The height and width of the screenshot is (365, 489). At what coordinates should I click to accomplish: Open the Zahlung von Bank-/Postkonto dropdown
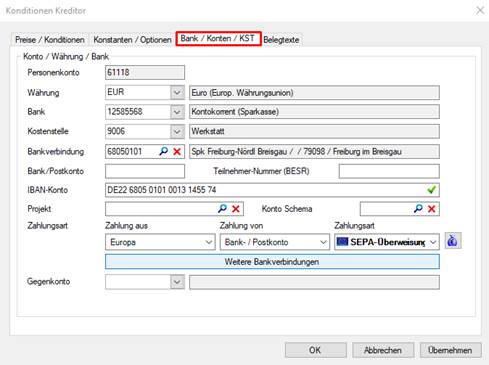point(275,242)
